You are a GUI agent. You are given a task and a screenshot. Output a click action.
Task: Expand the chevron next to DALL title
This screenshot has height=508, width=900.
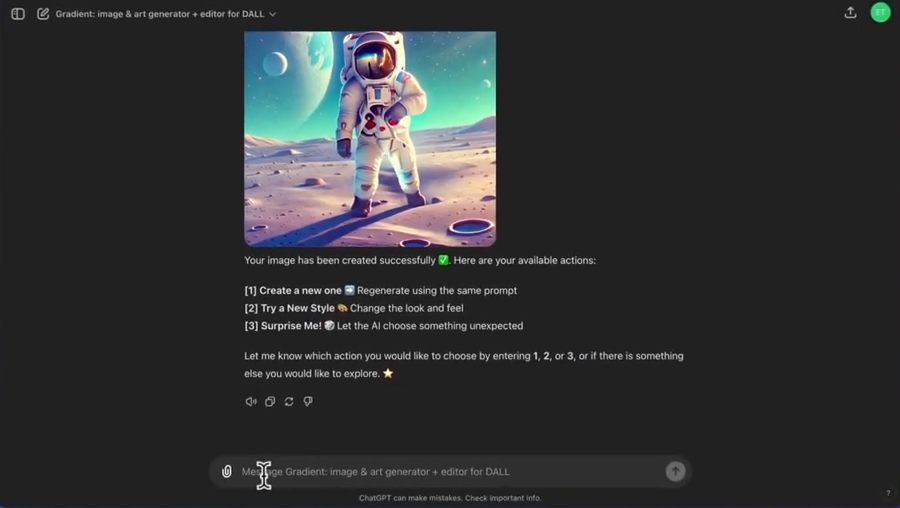(x=273, y=14)
